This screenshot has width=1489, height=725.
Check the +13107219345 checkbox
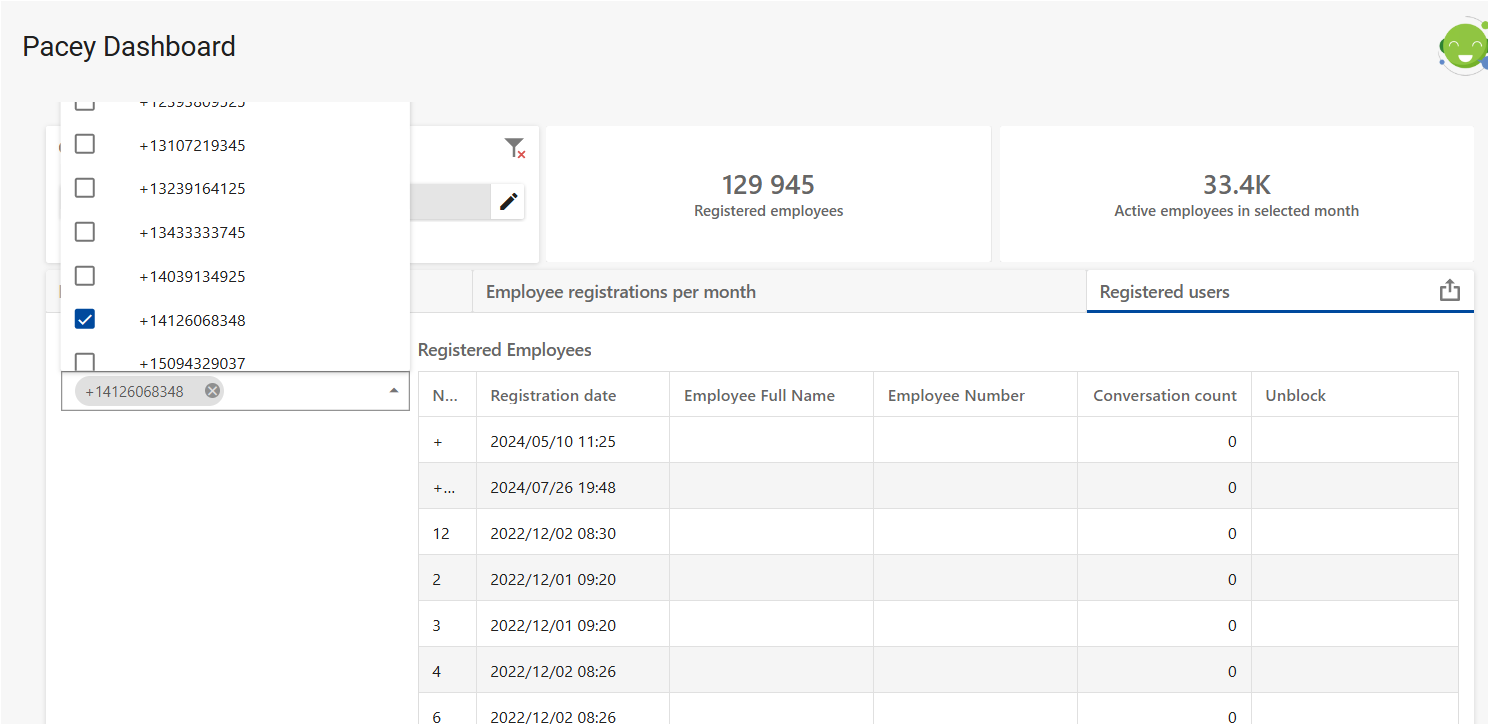click(85, 145)
